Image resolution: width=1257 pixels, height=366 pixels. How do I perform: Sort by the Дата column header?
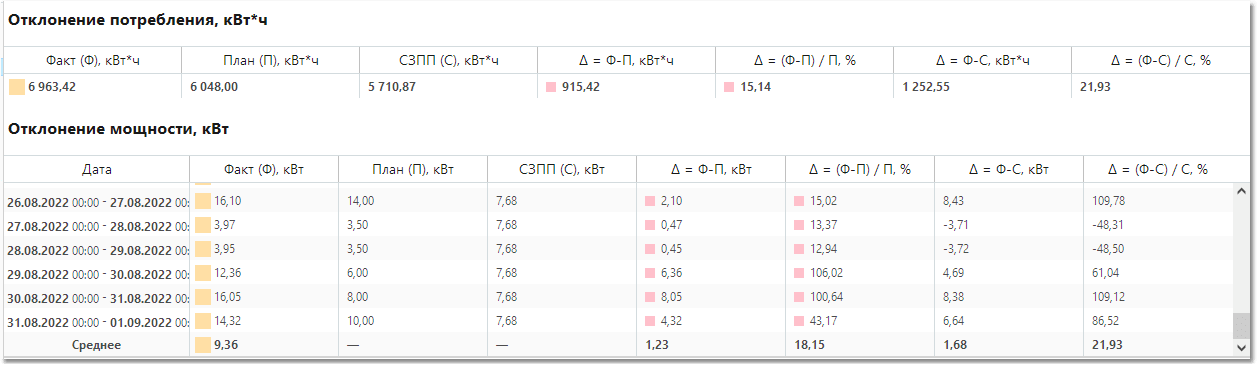coord(97,170)
